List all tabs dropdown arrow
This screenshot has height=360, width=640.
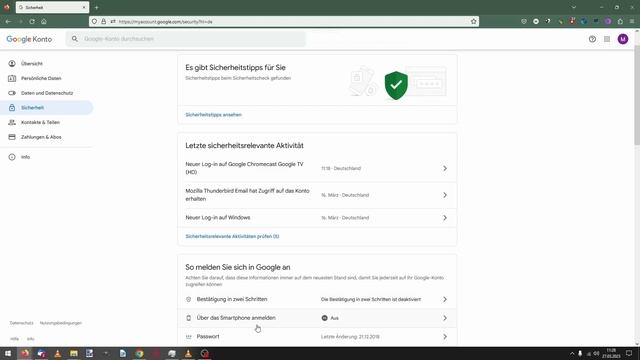pos(573,7)
